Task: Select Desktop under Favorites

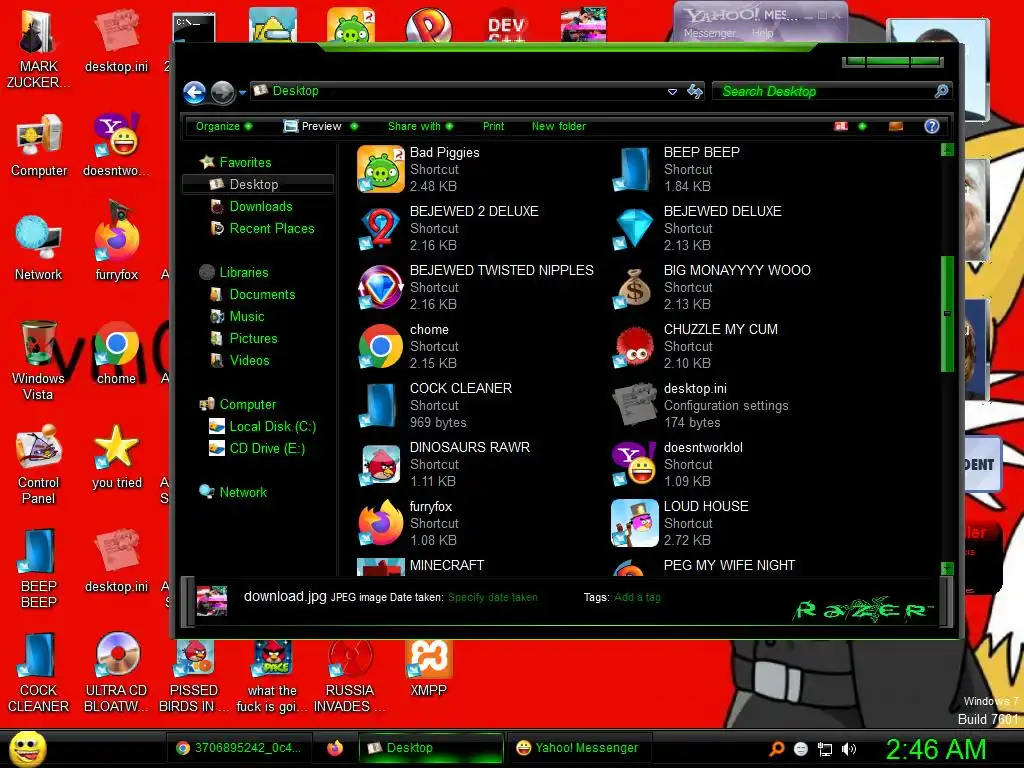Action: [x=258, y=184]
